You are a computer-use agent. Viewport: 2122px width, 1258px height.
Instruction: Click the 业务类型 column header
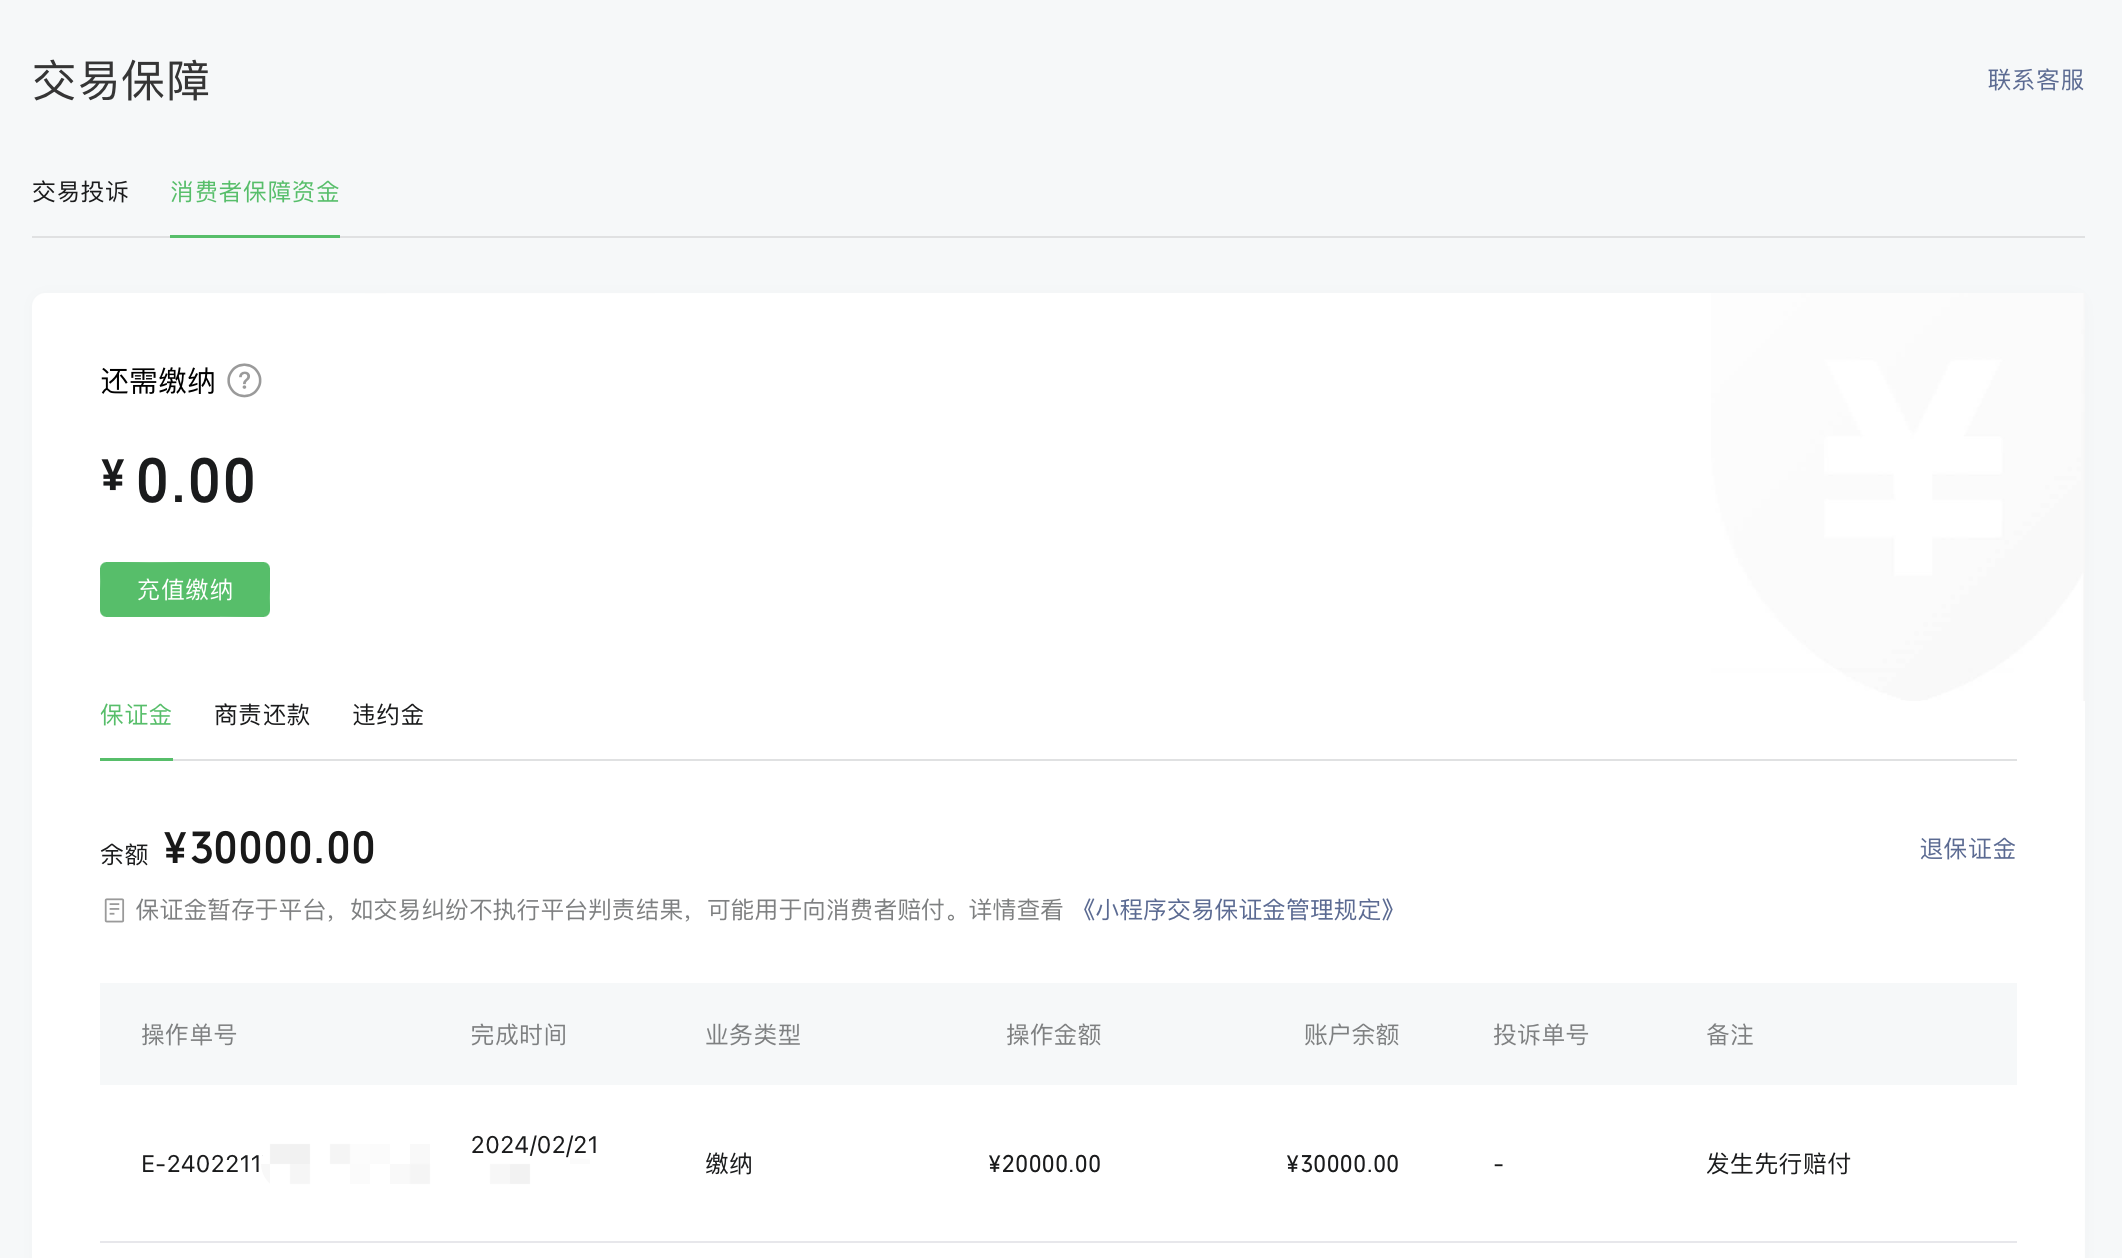753,1035
